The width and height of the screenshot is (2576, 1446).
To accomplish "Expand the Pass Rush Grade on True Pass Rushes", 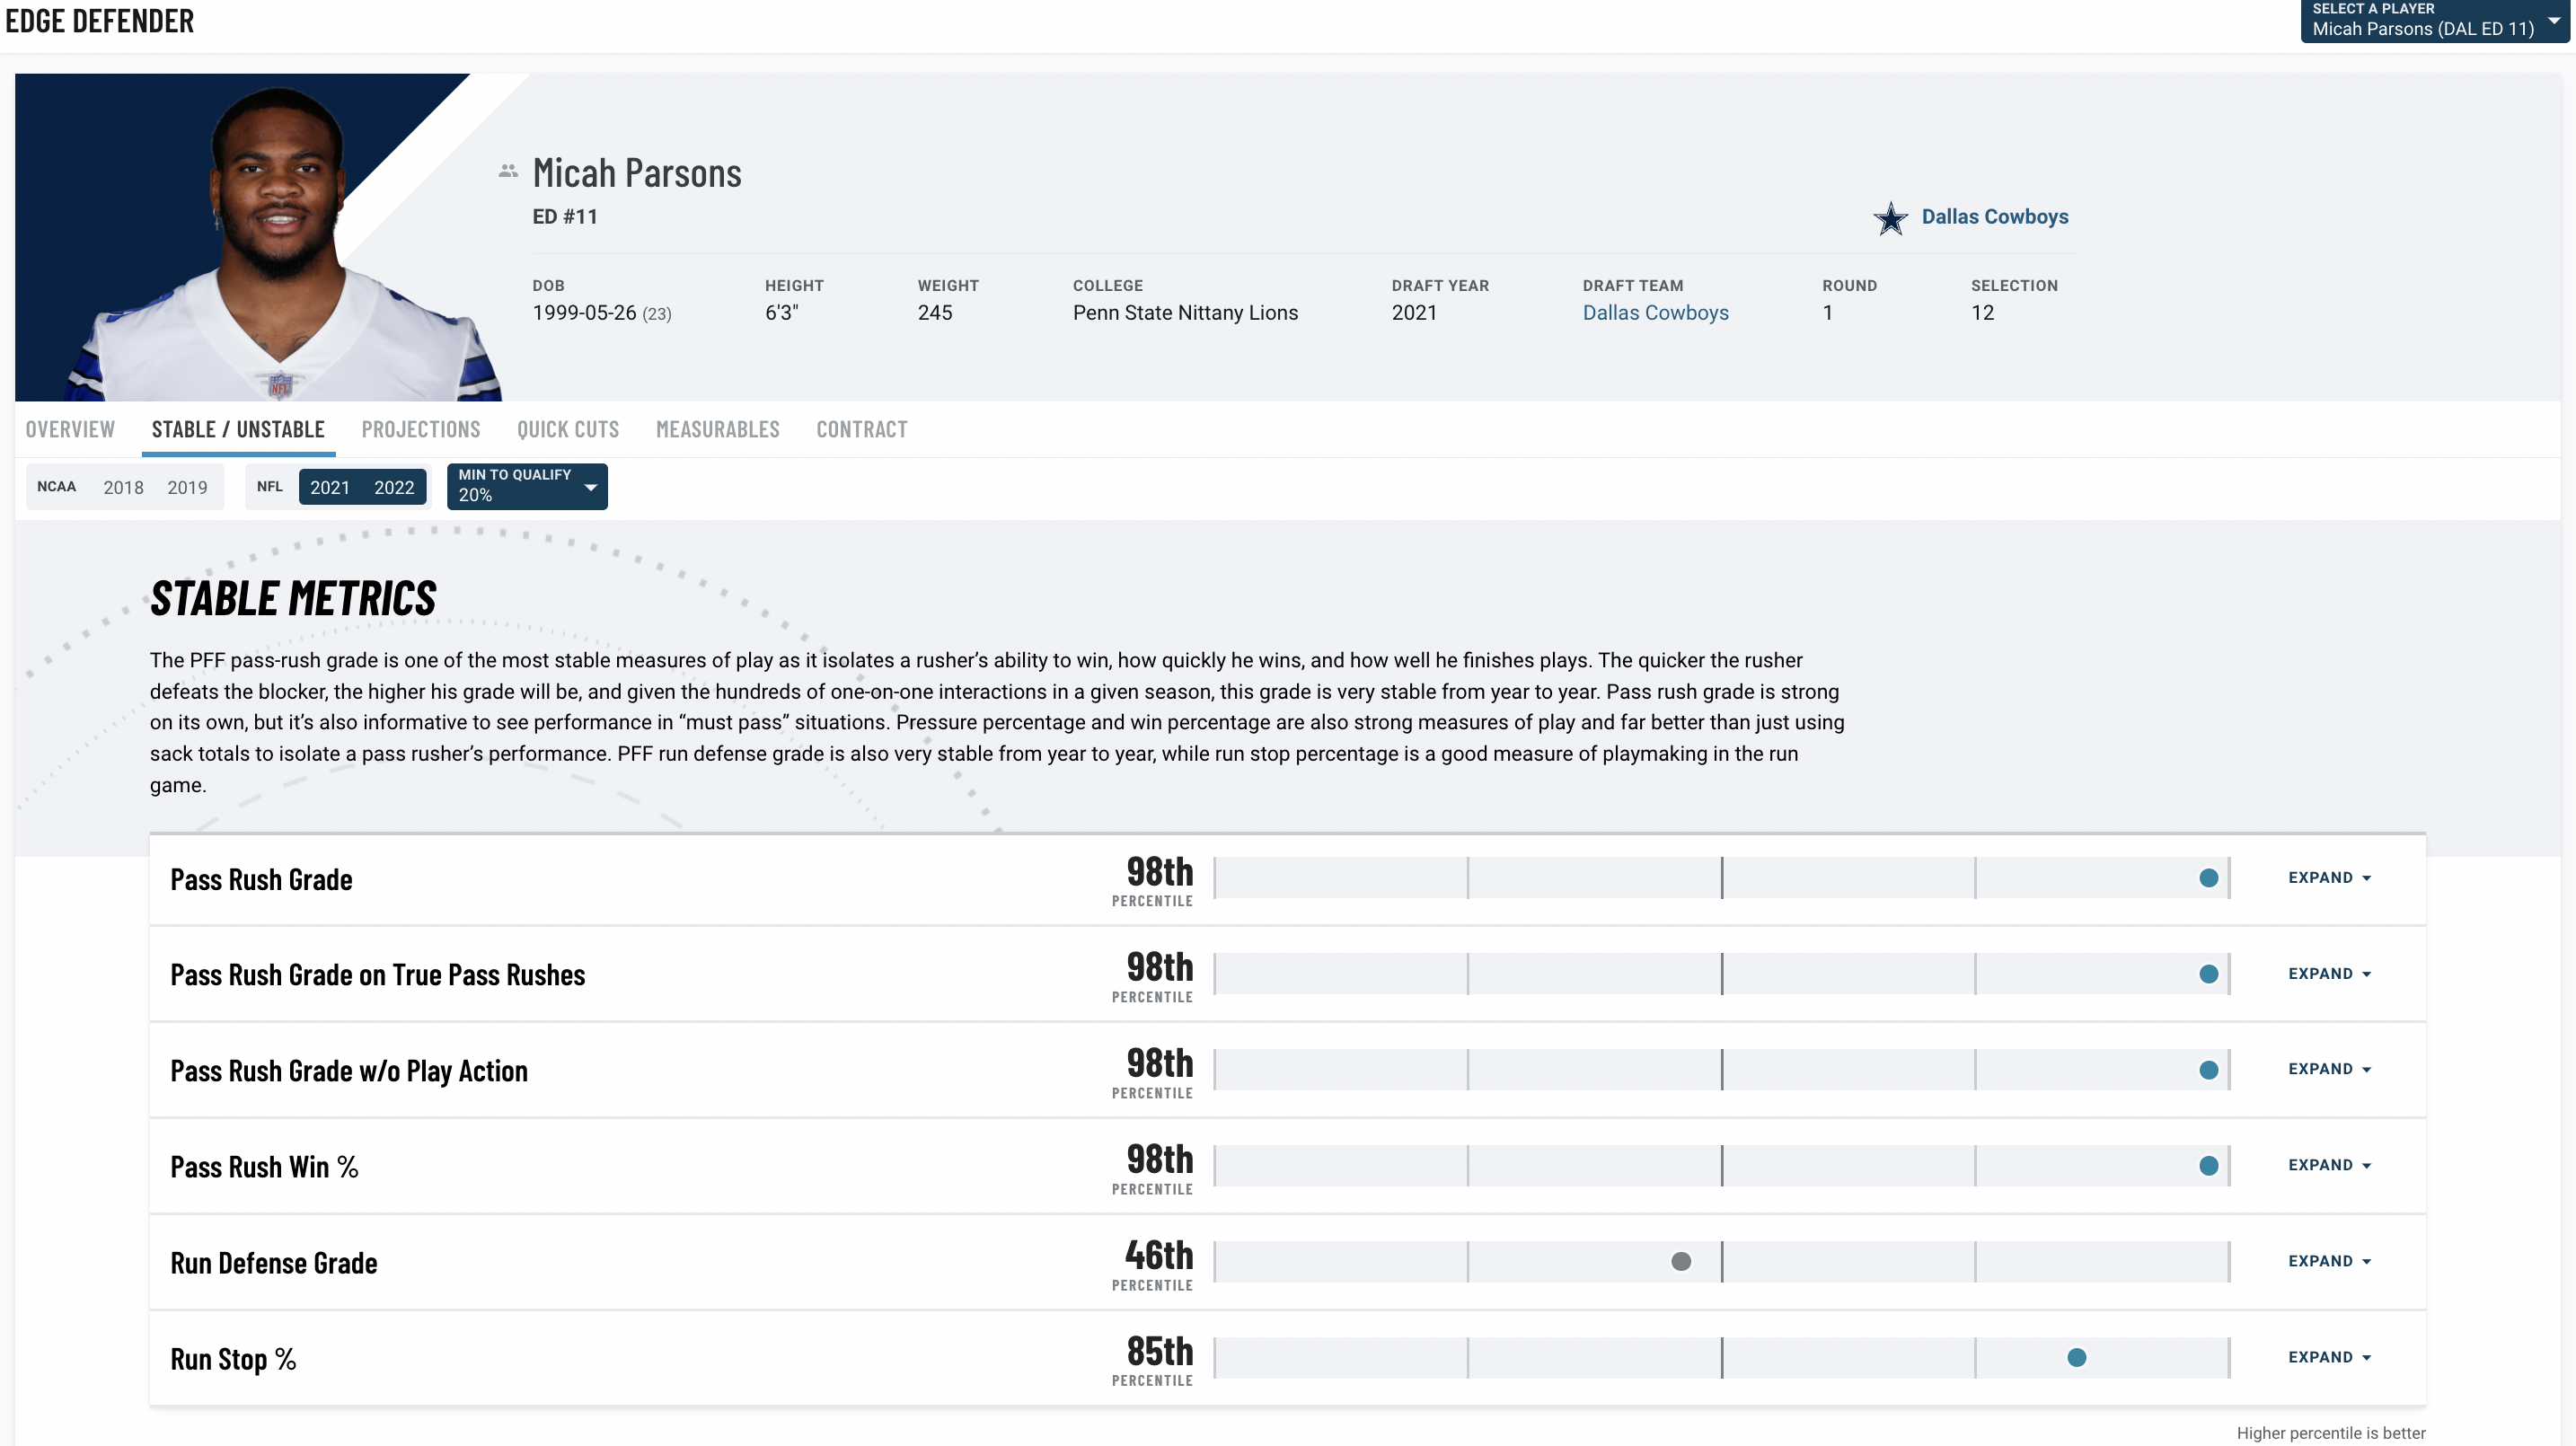I will click(x=2328, y=972).
